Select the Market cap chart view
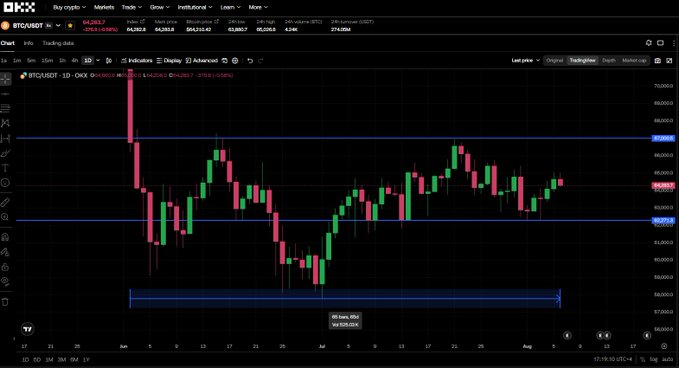This screenshot has width=679, height=368. 634,61
